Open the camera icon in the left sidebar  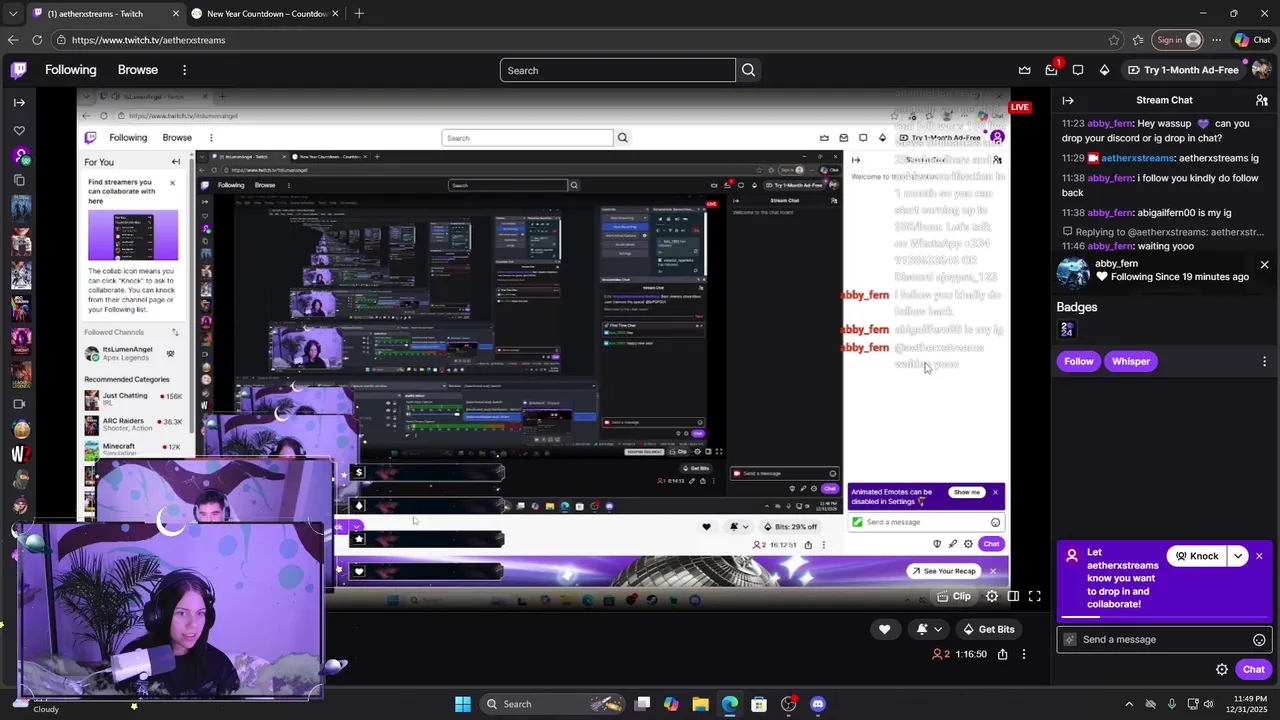tap(19, 404)
